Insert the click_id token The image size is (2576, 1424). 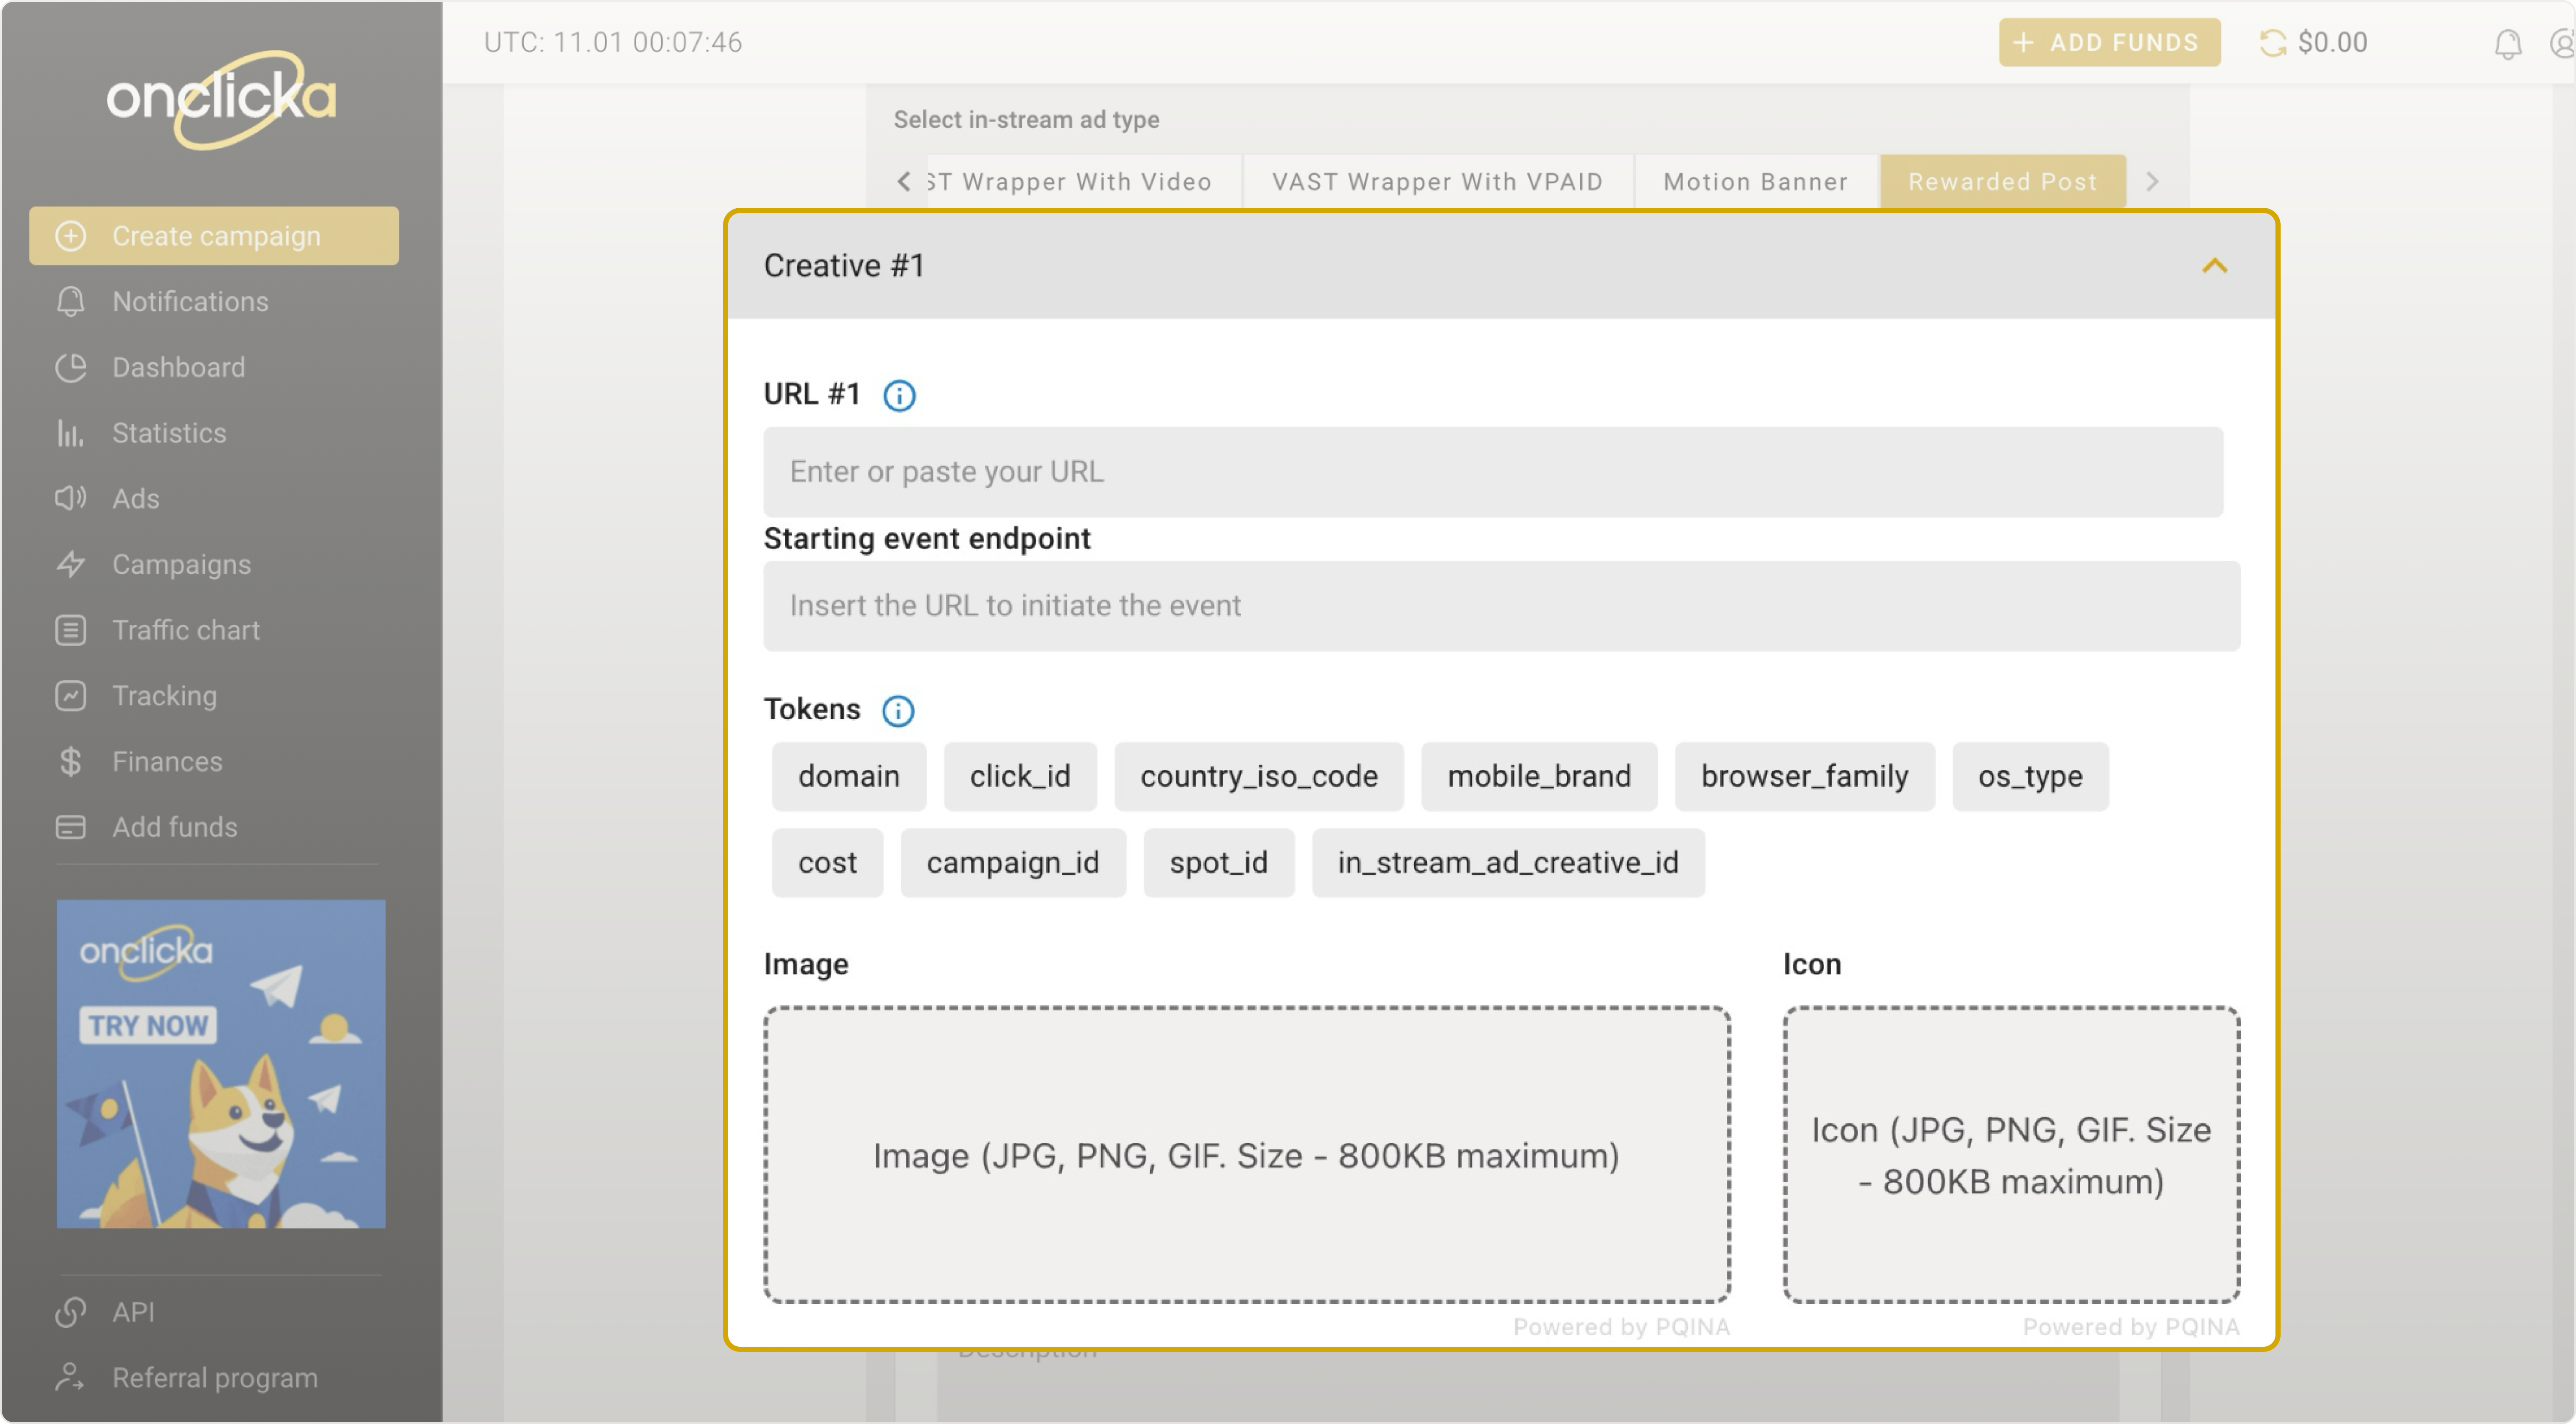tap(1019, 776)
